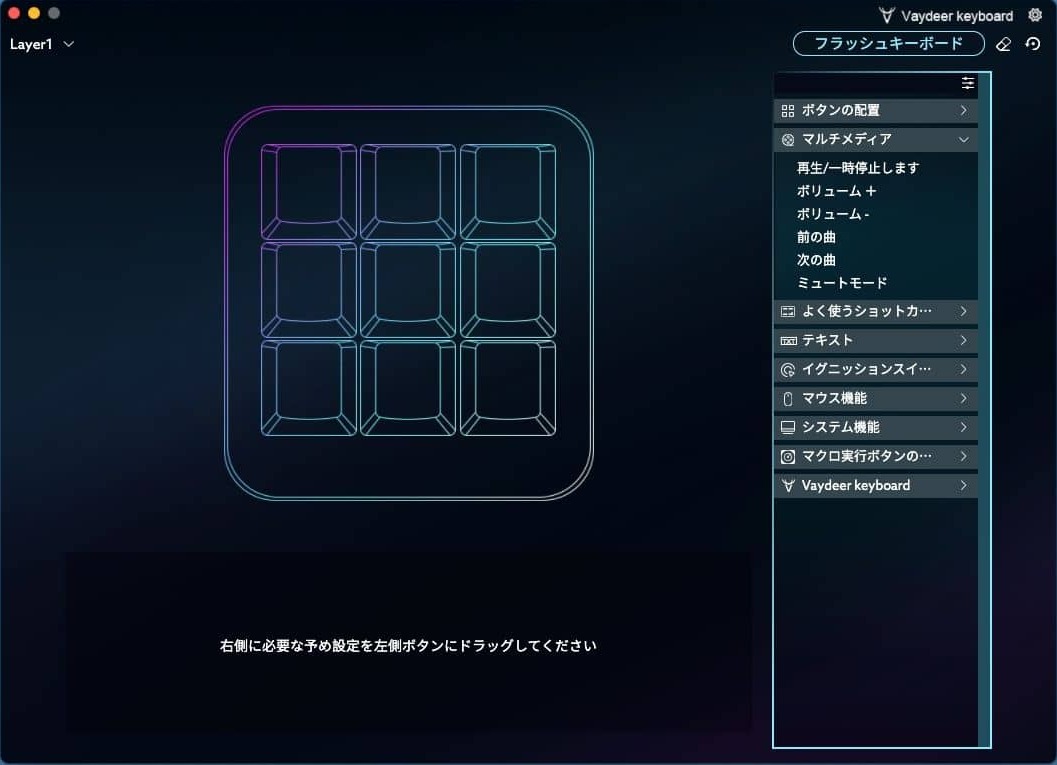
Task: Open the Layer1 dropdown
Action: click(x=42, y=44)
